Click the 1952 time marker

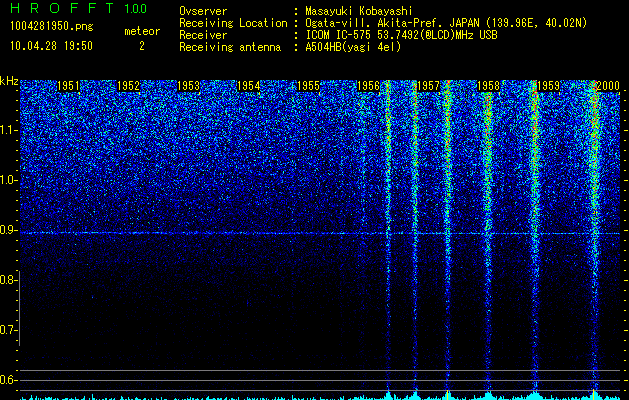pyautogui.click(x=128, y=85)
